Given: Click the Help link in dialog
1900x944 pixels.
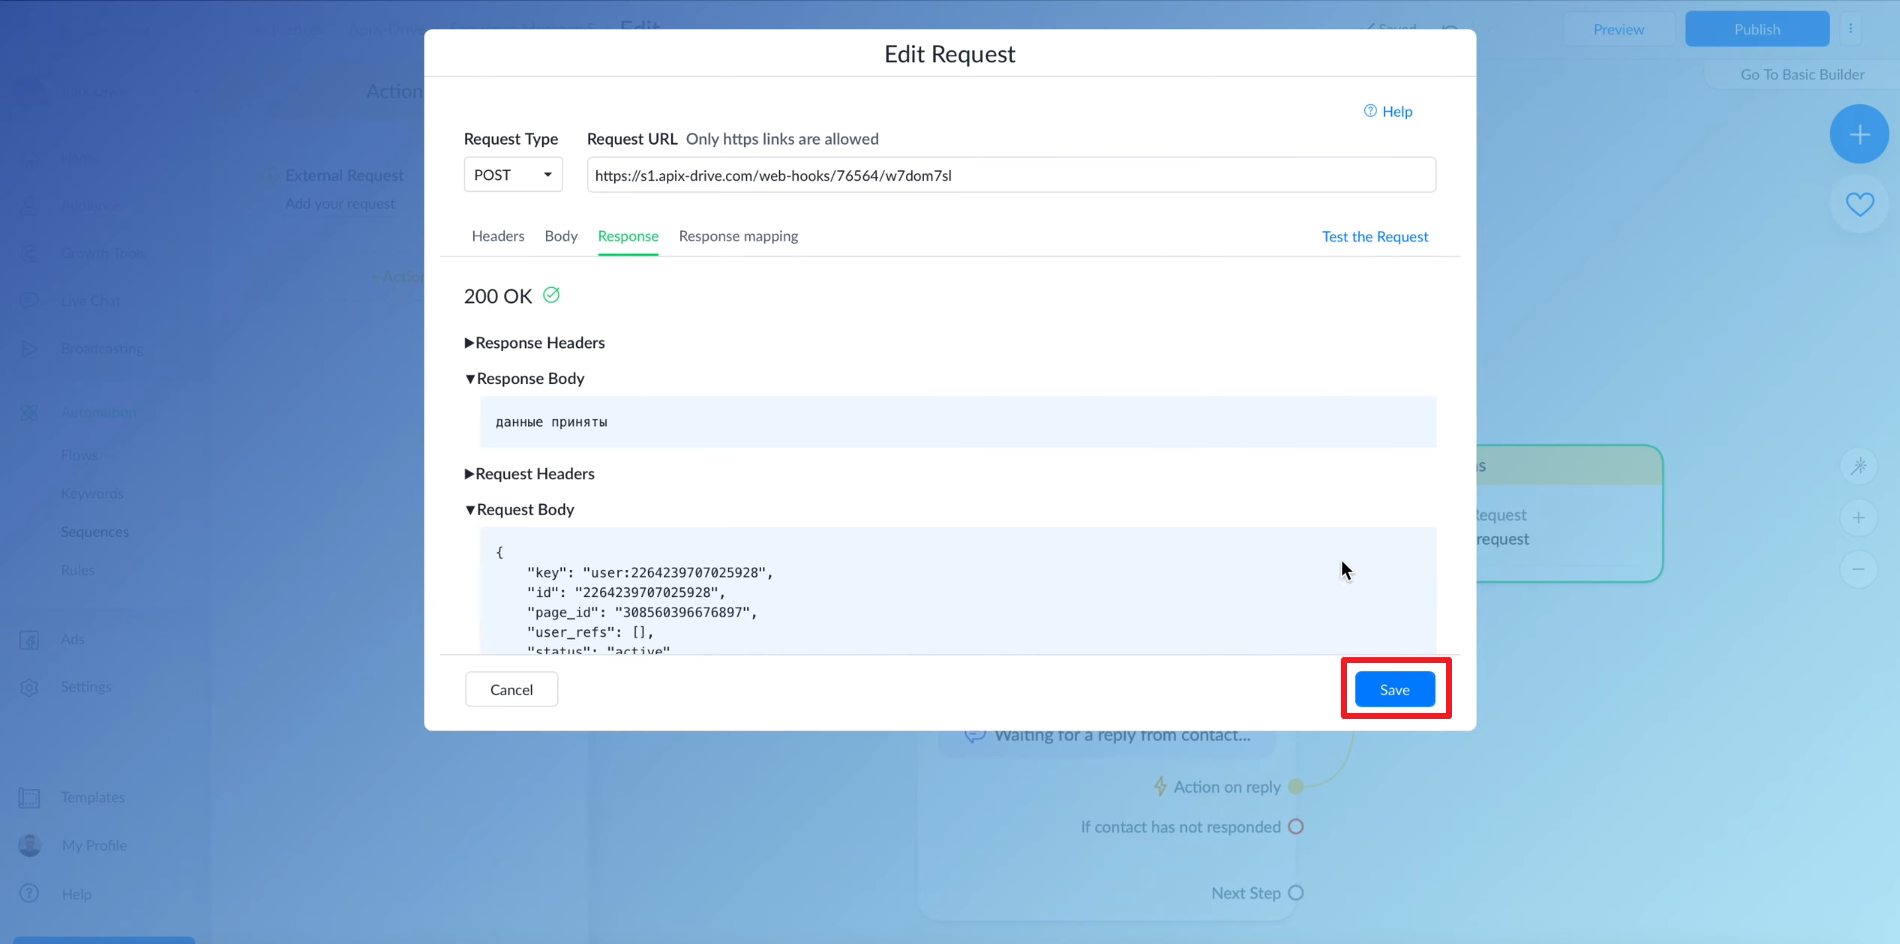Looking at the screenshot, I should click(1397, 112).
